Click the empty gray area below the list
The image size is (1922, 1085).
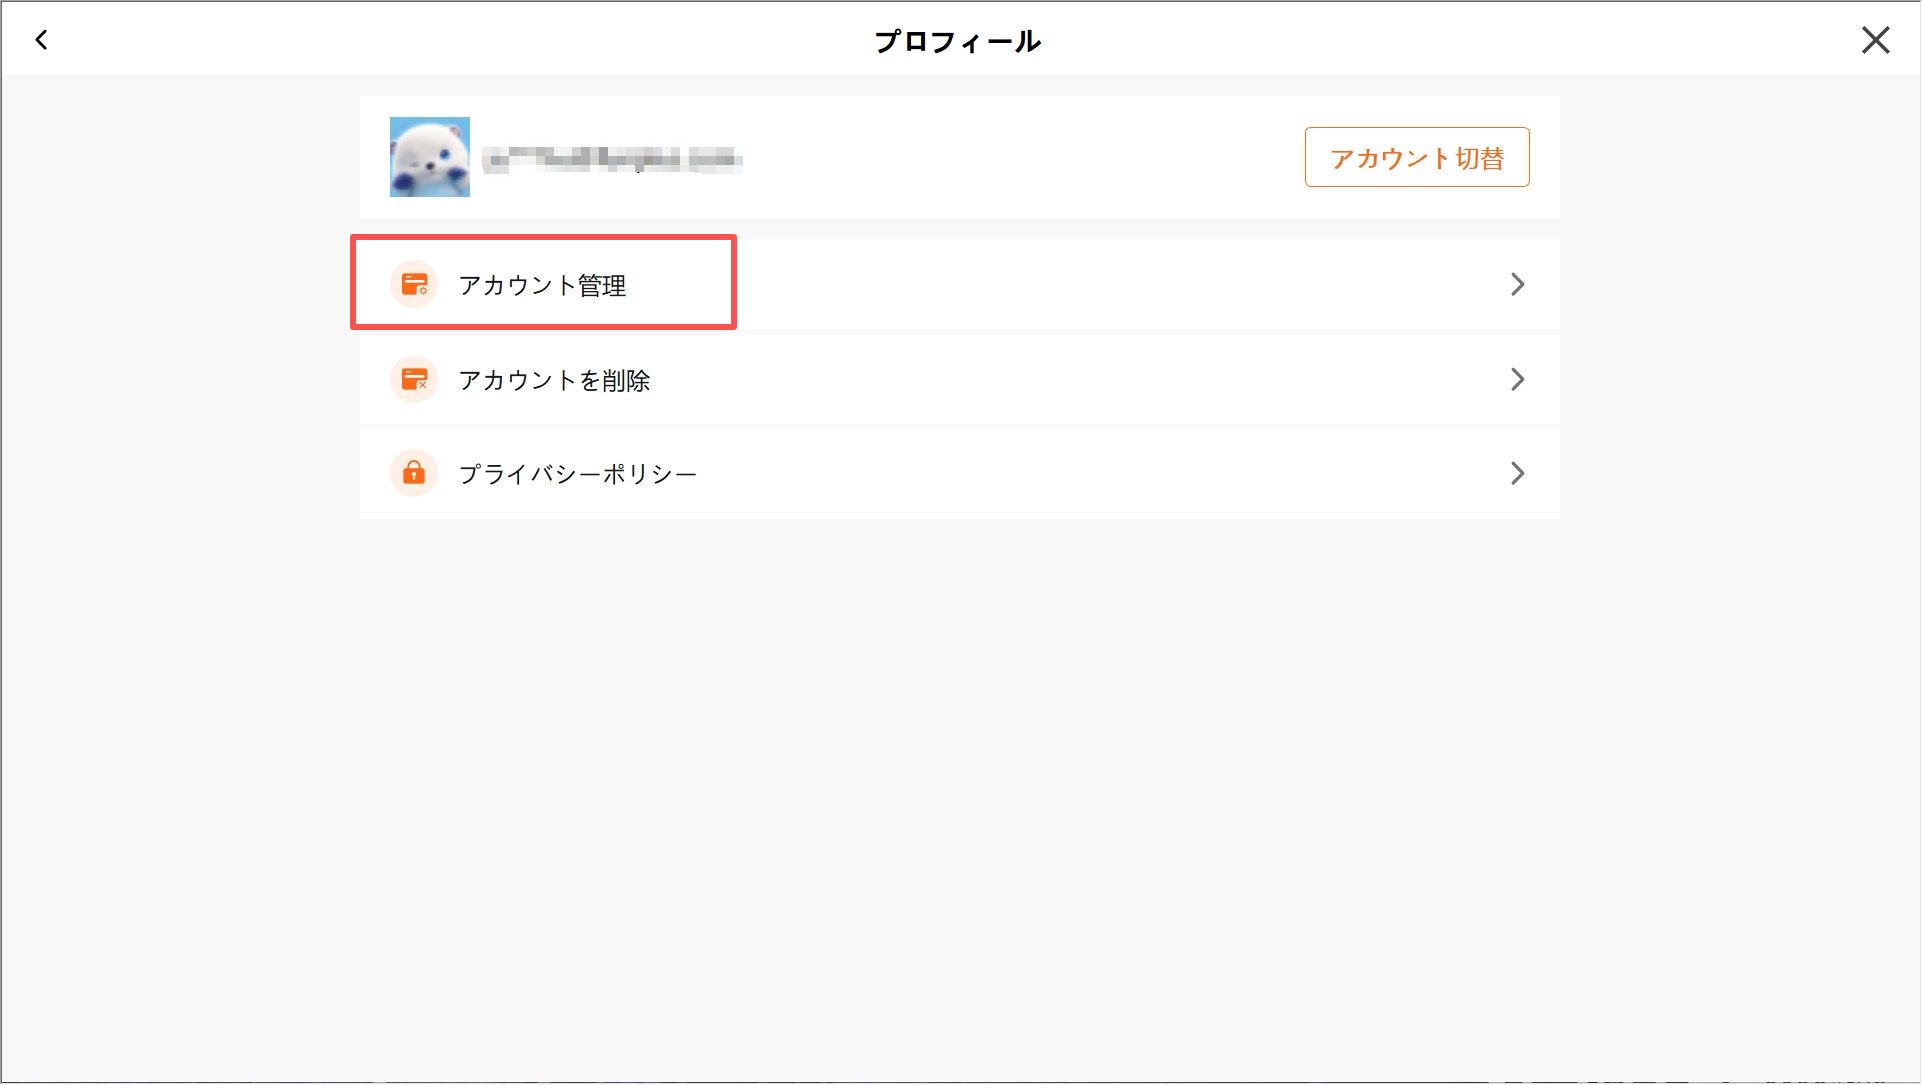960,800
